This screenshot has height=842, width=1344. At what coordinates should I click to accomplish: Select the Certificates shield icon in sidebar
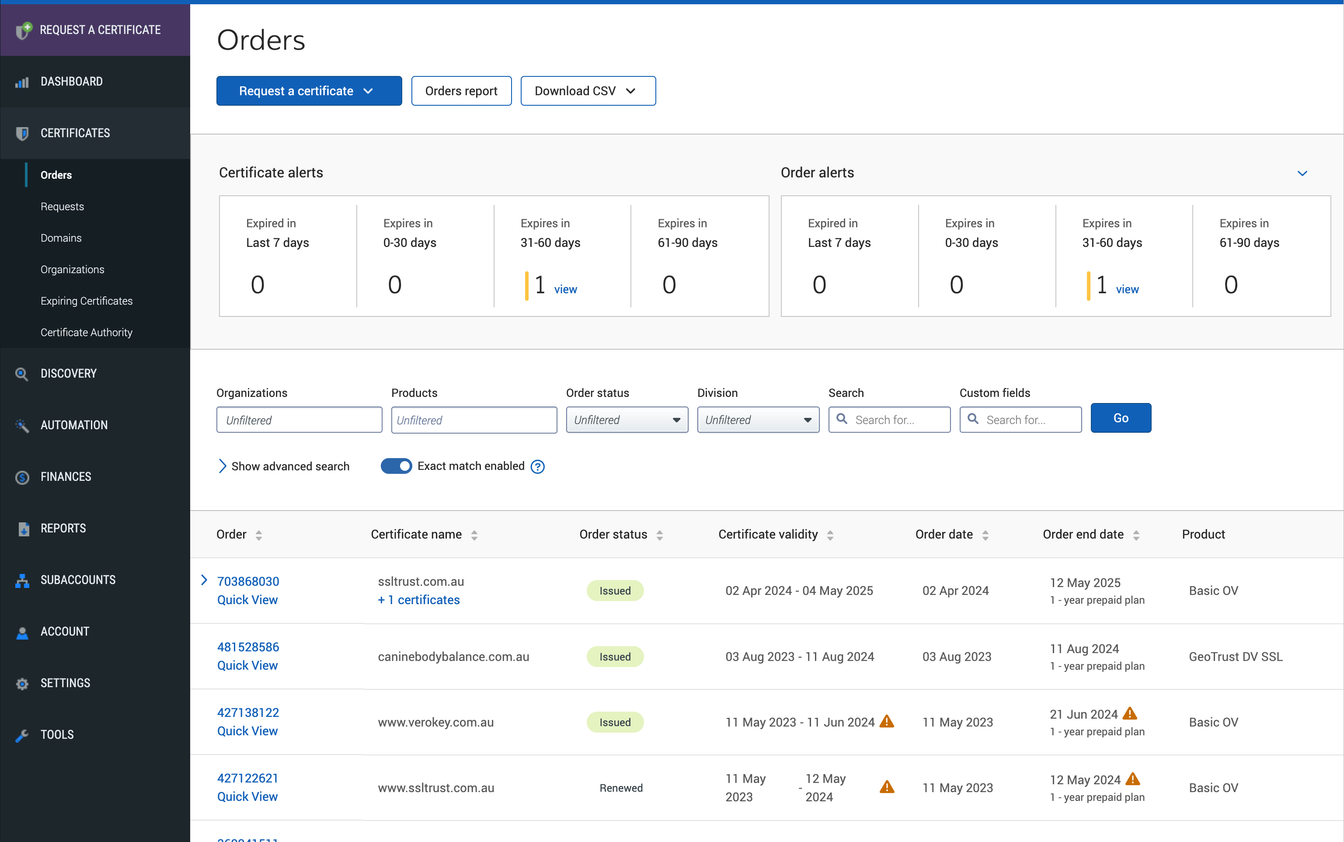pyautogui.click(x=20, y=133)
